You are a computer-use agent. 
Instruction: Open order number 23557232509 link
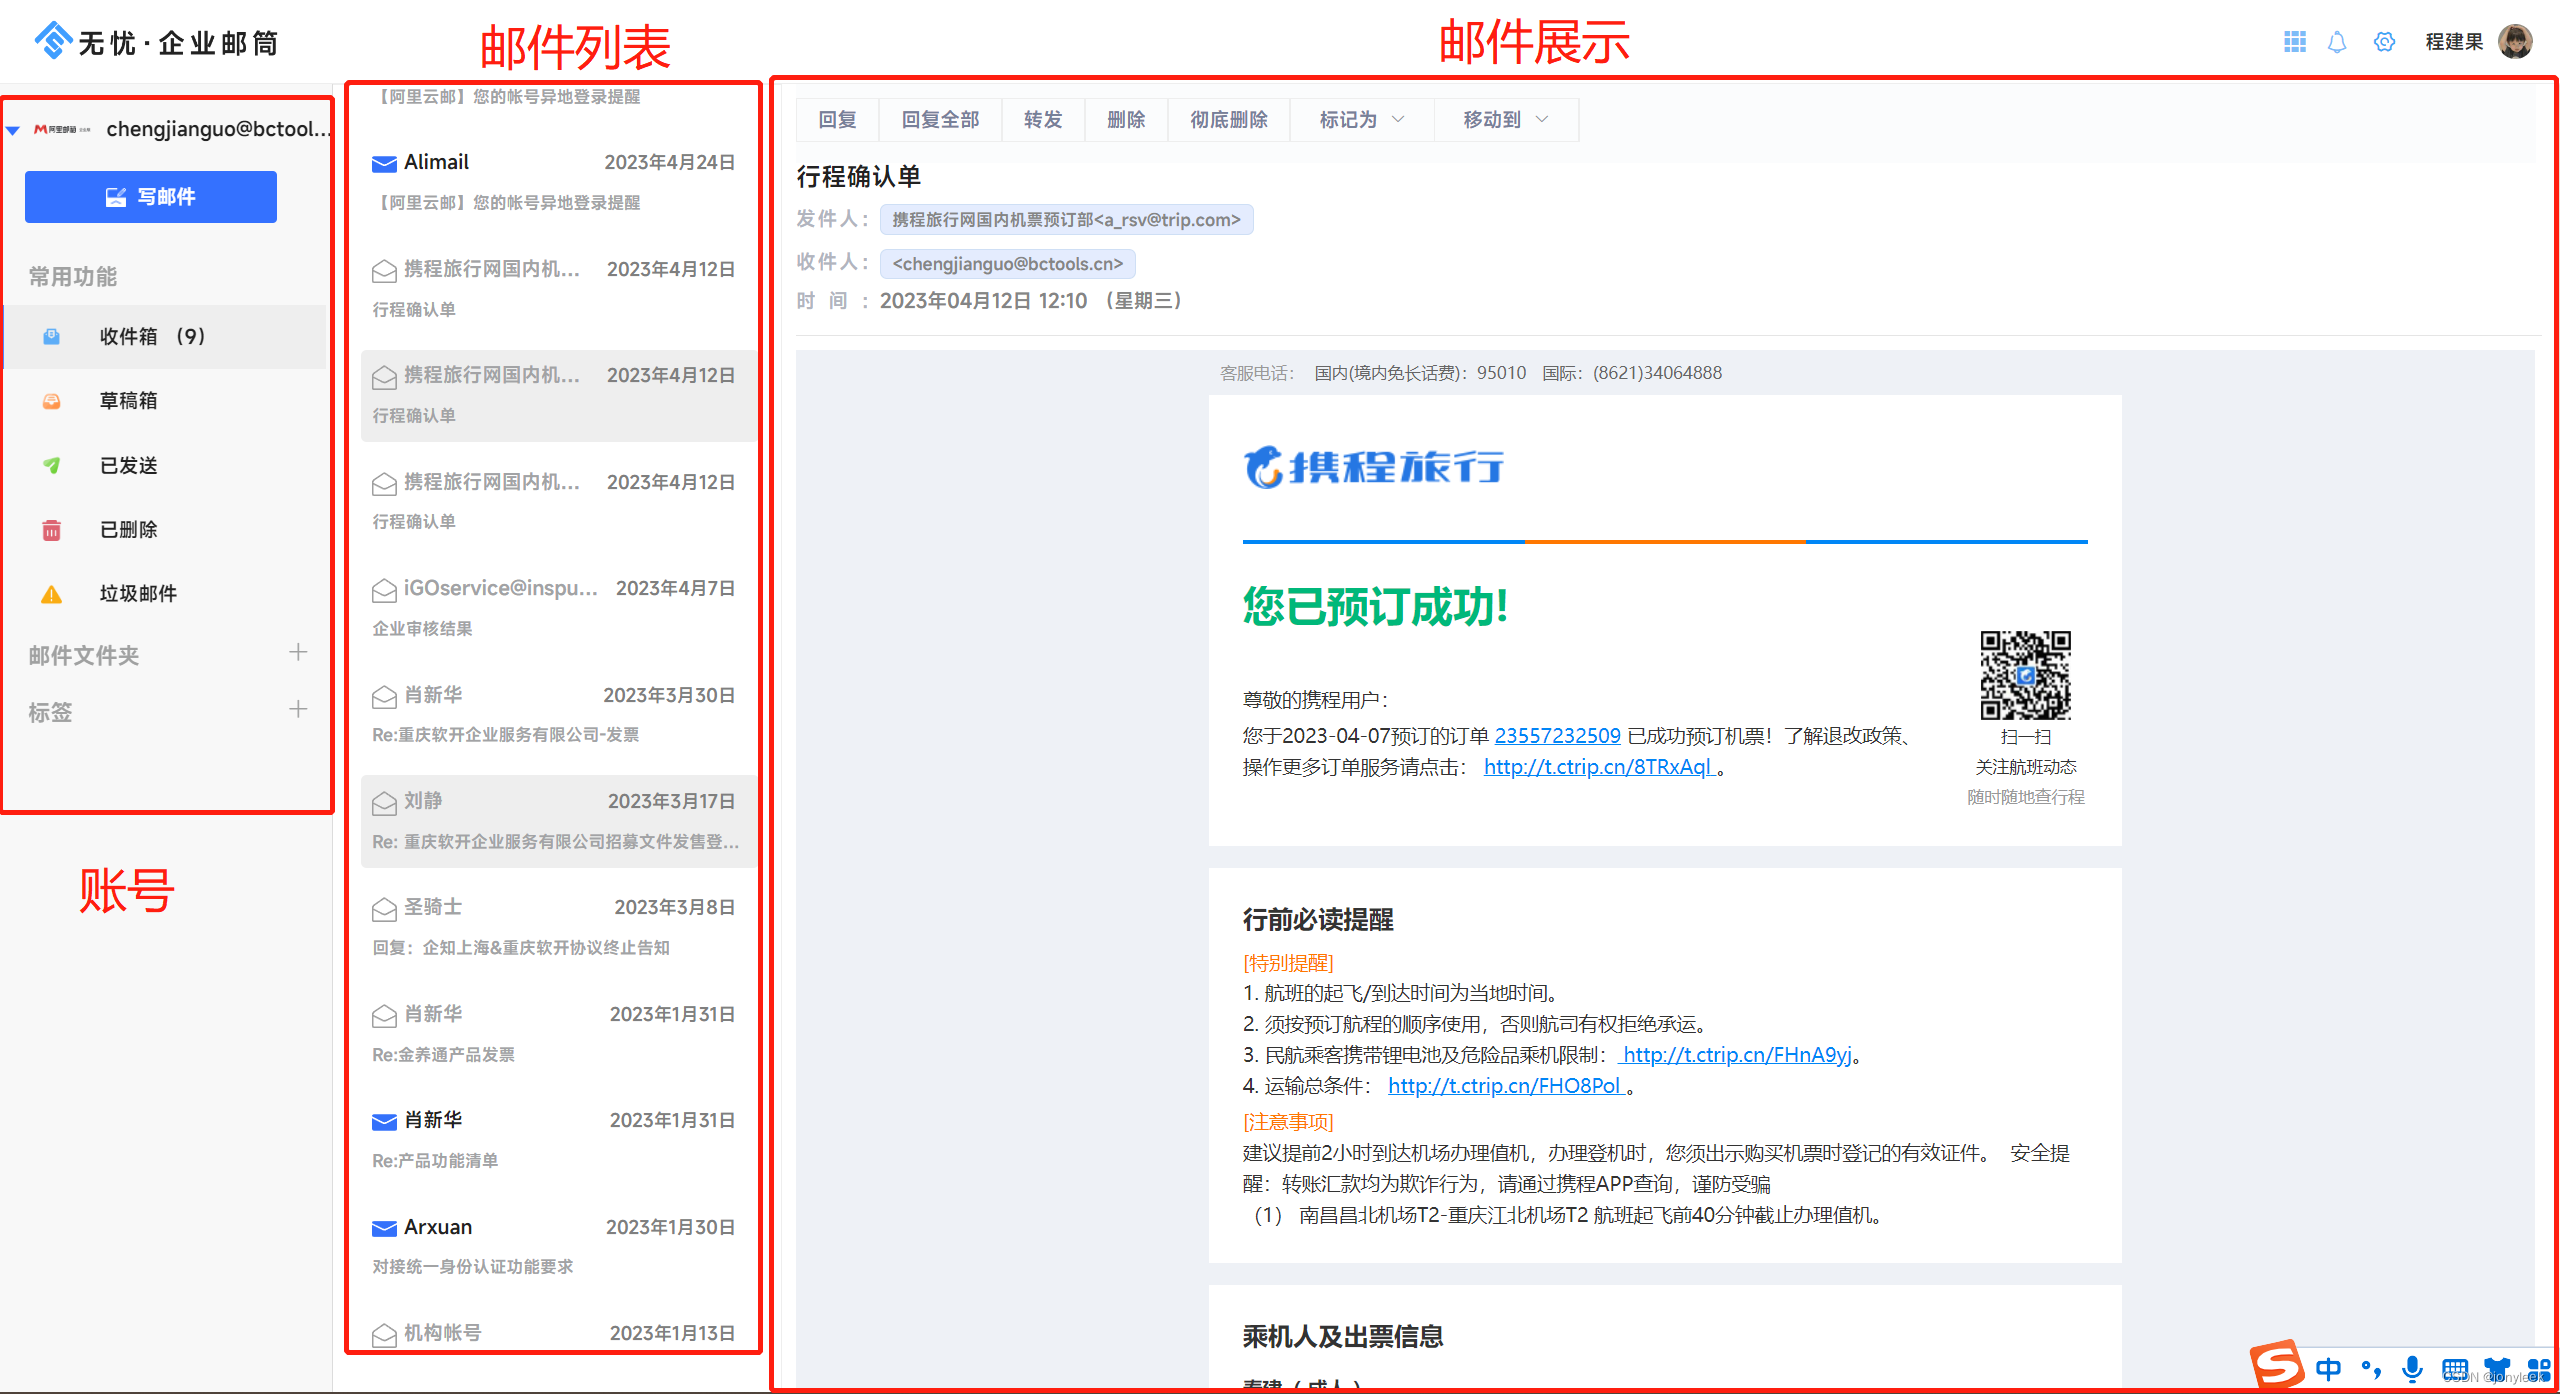pos(1557,736)
